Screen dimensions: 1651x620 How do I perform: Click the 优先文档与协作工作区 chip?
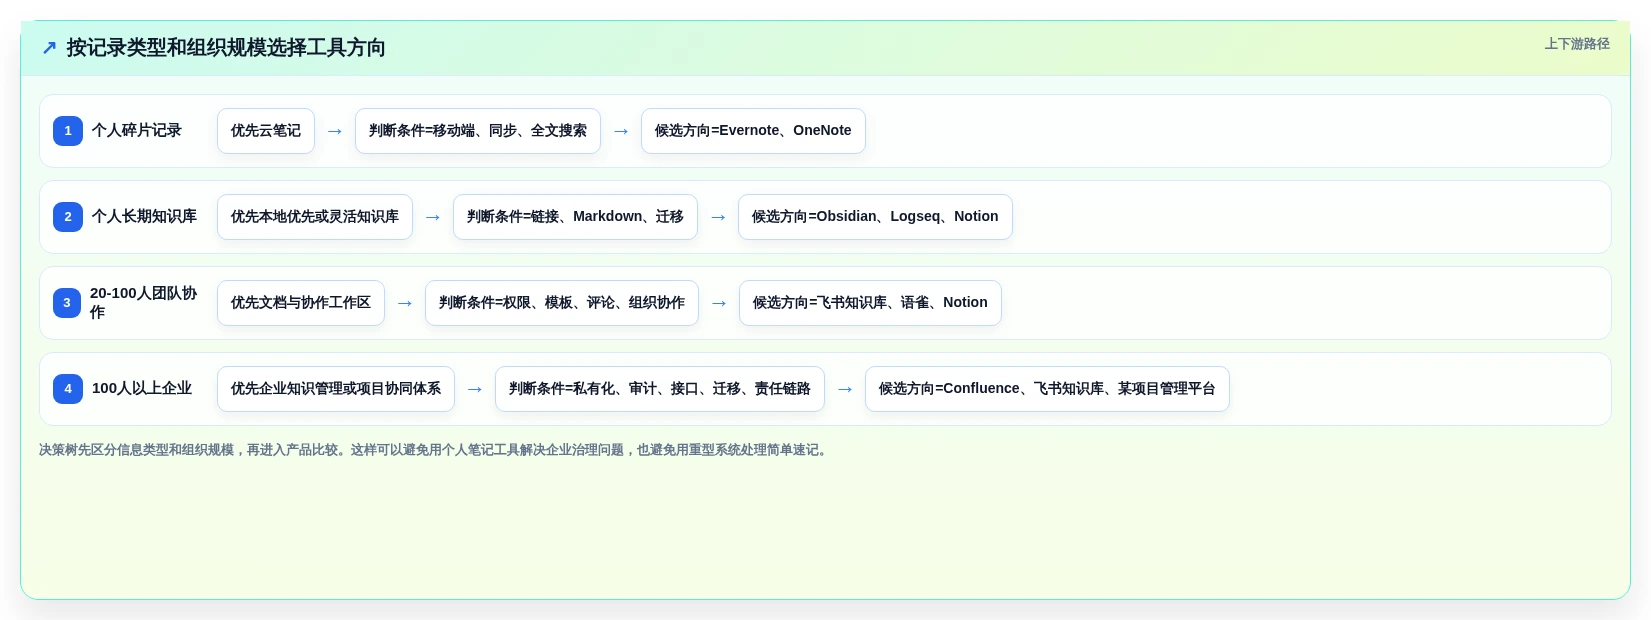tap(301, 303)
